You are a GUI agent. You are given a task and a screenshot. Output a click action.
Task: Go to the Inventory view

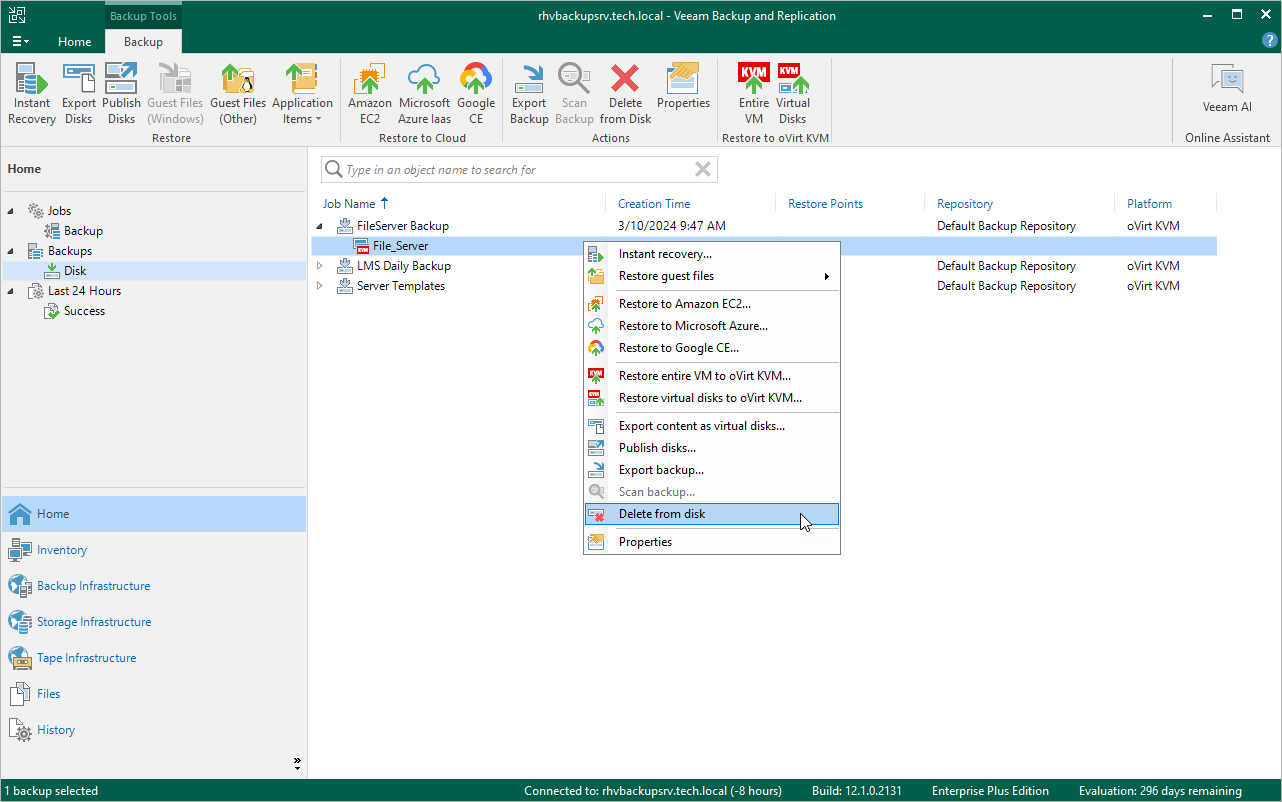[154, 550]
